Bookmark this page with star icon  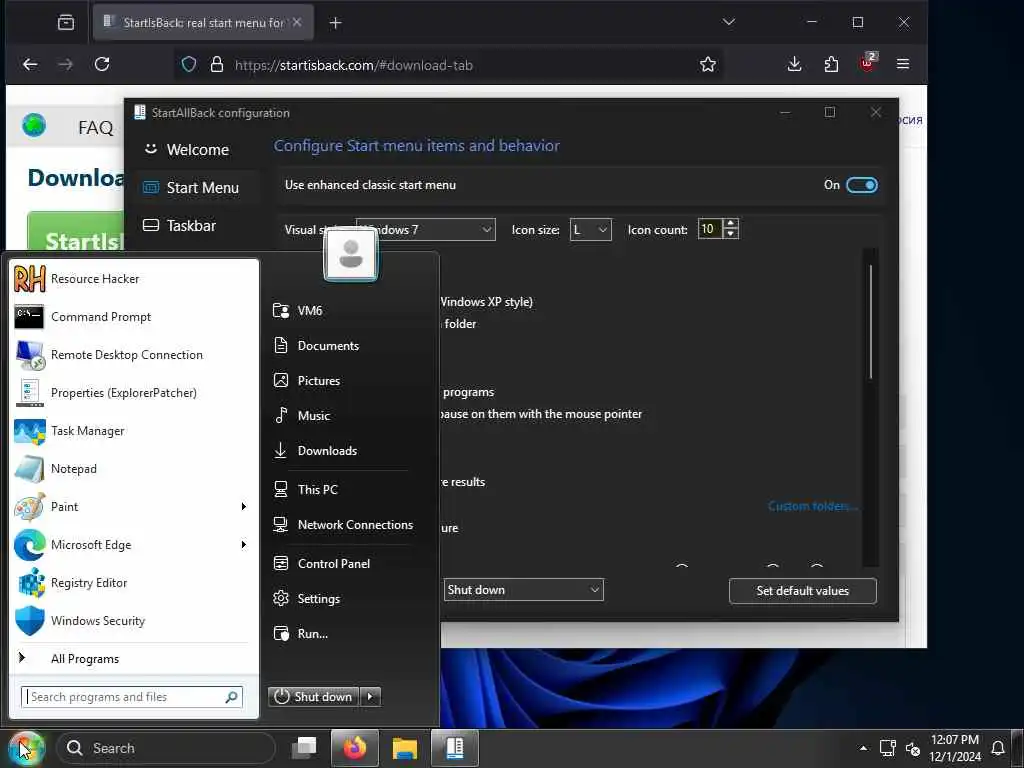click(x=708, y=64)
